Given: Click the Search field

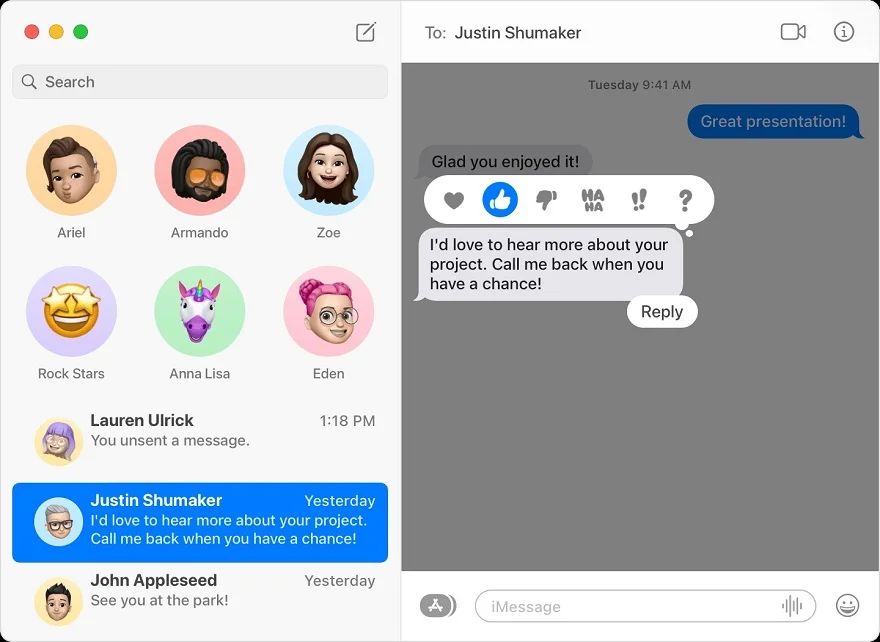Looking at the screenshot, I should coord(200,82).
